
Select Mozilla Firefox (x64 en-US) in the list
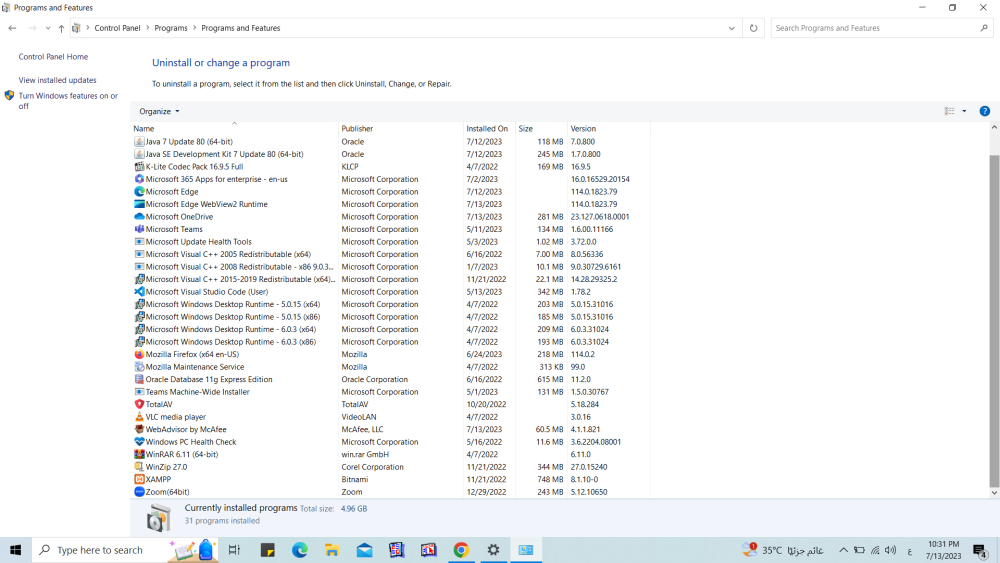[192, 354]
